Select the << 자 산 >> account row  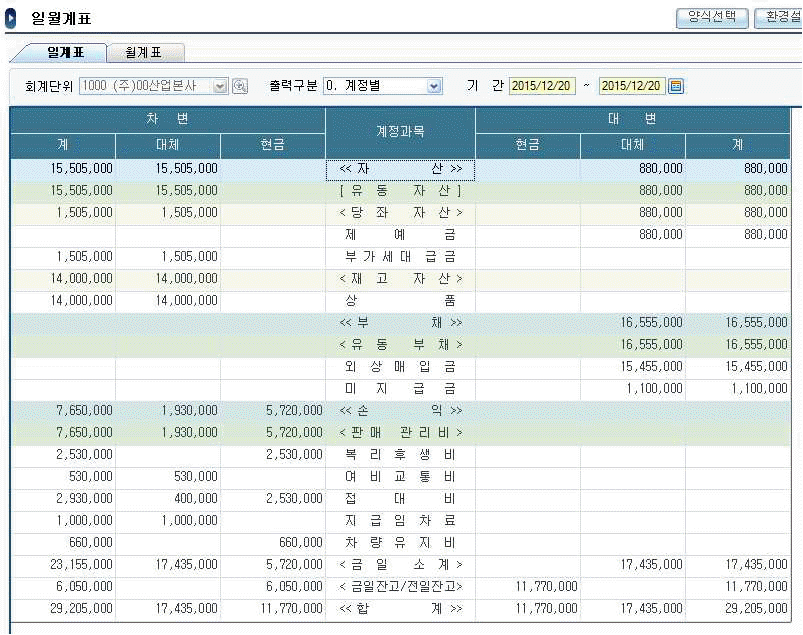point(400,169)
